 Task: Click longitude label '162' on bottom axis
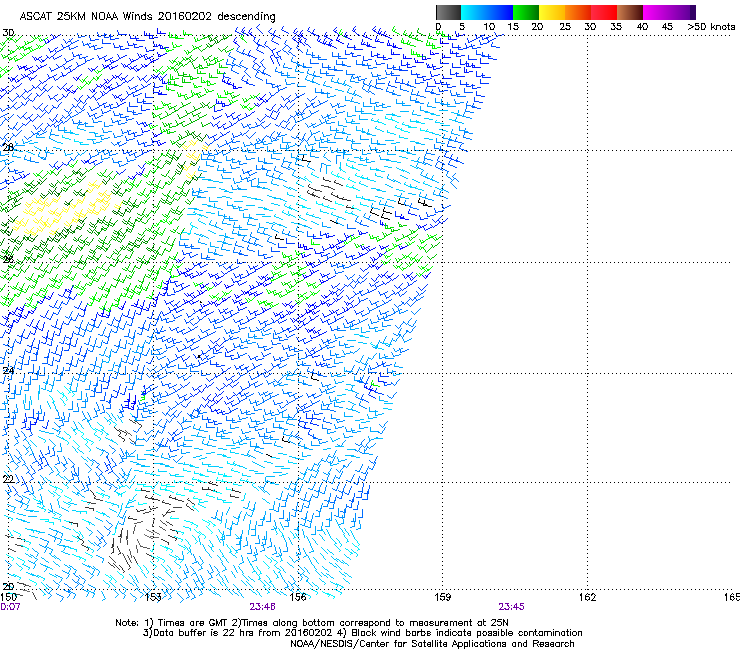(x=587, y=597)
